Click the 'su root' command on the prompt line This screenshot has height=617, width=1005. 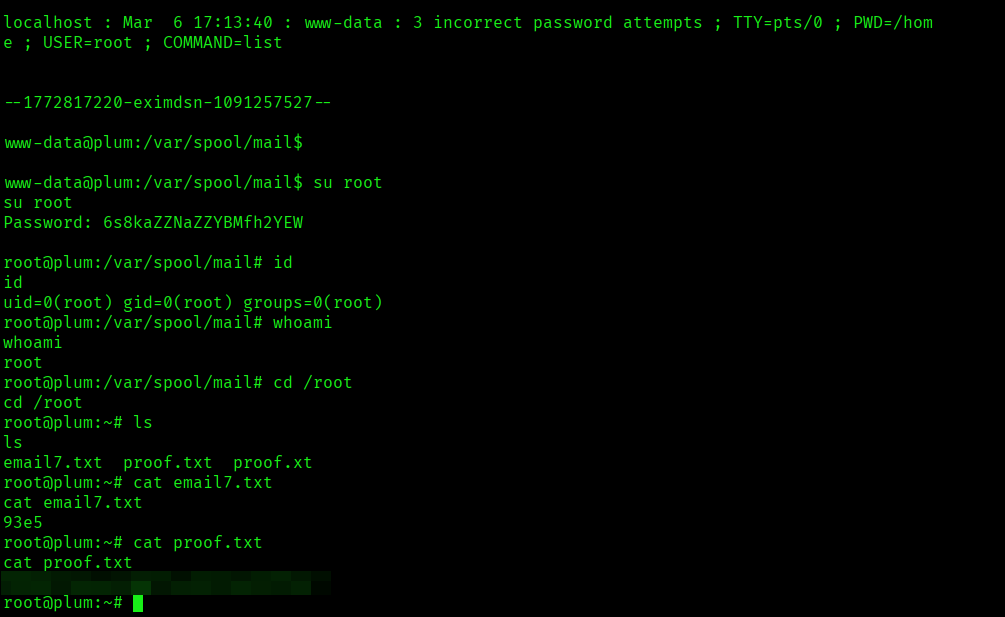[348, 183]
